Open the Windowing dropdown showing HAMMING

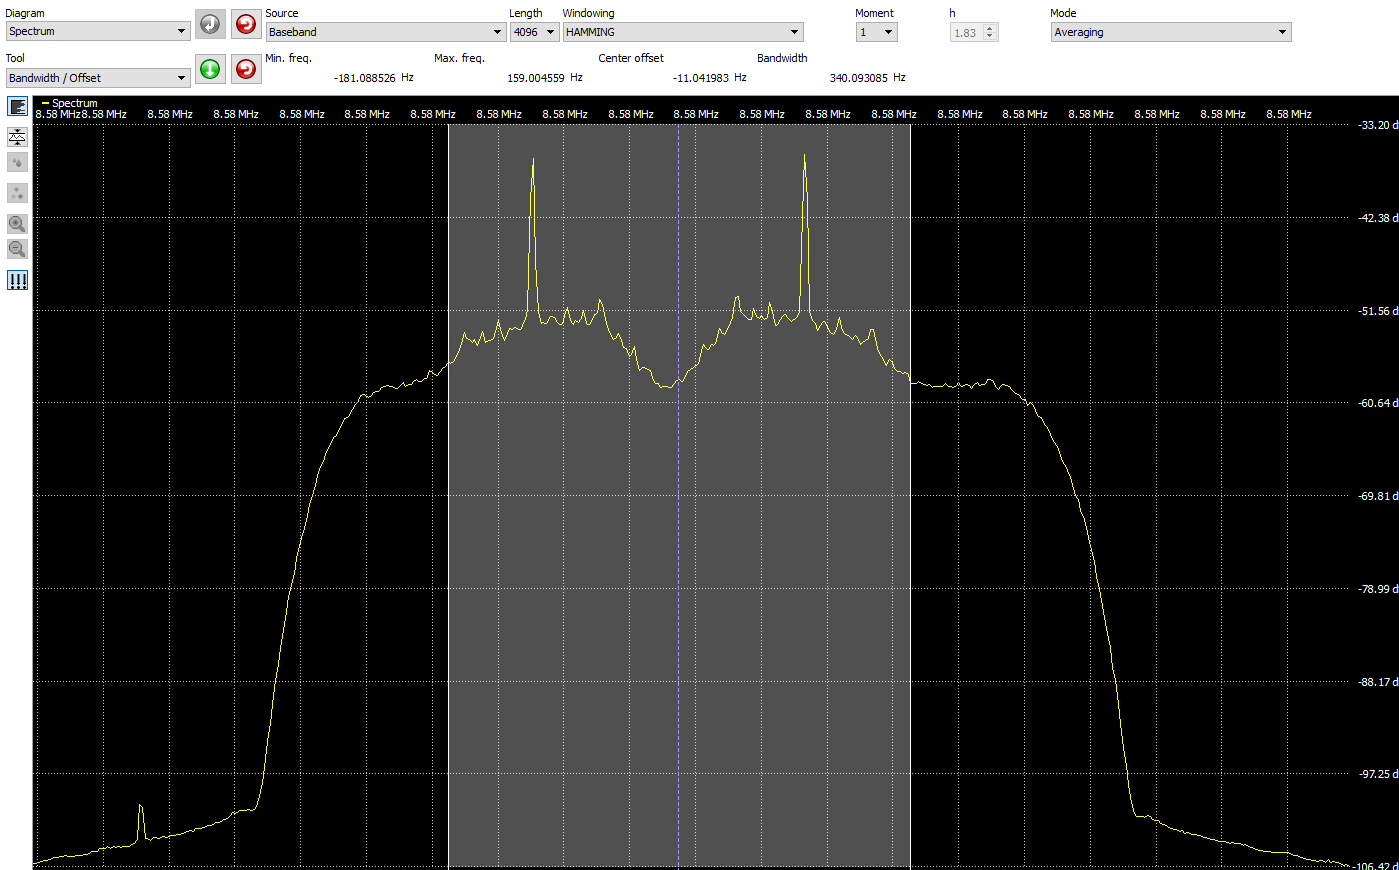point(683,32)
